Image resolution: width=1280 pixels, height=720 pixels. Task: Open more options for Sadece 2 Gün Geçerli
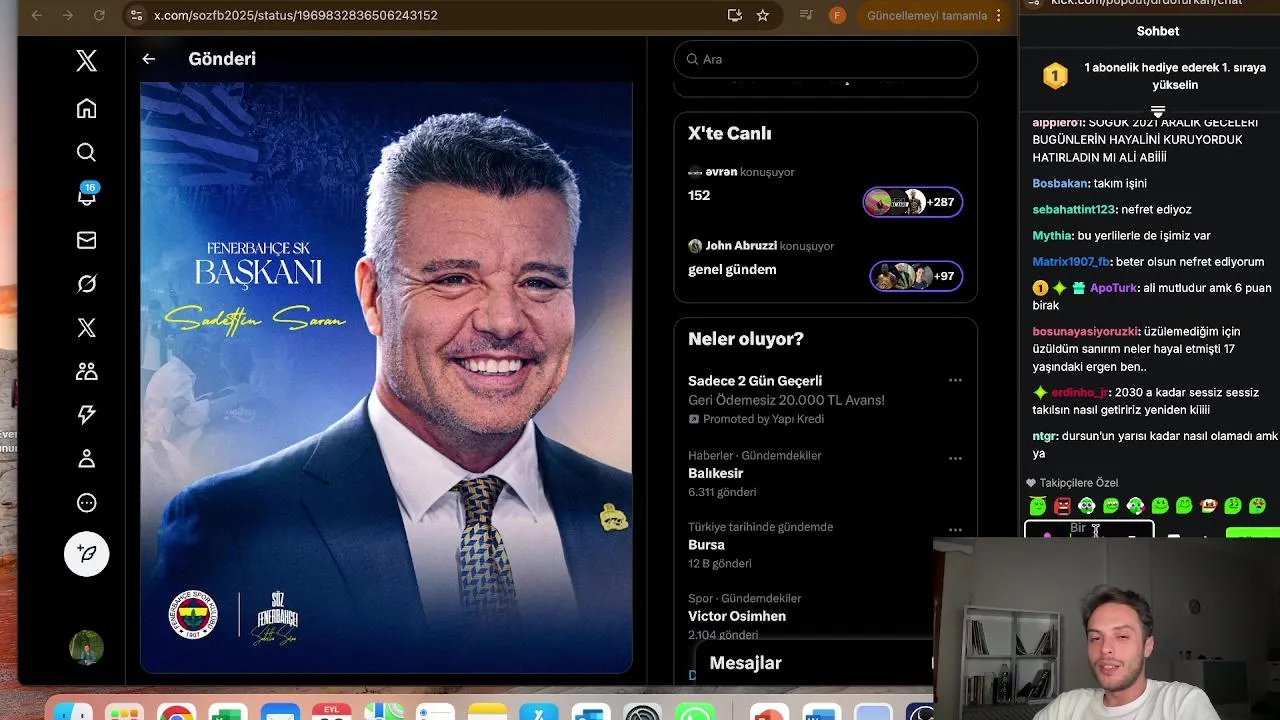pyautogui.click(x=955, y=380)
